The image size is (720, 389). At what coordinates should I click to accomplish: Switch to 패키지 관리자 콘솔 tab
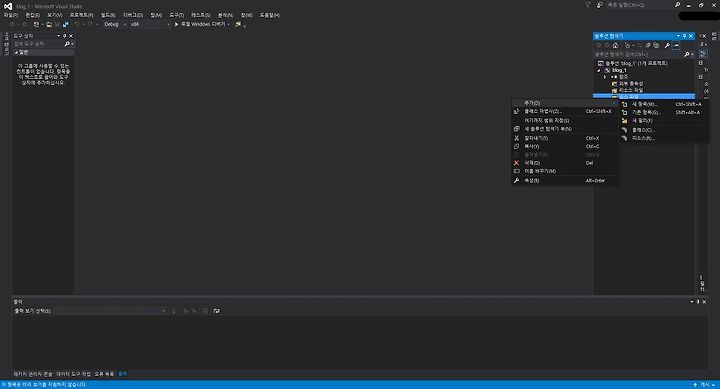point(33,374)
